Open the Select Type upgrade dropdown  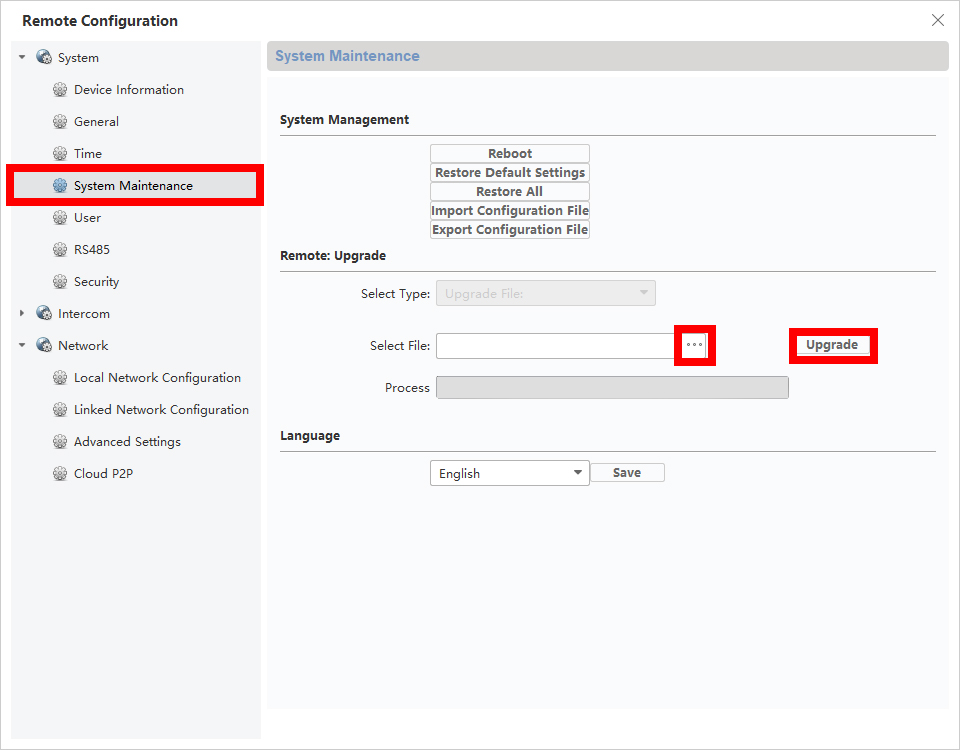pos(545,293)
